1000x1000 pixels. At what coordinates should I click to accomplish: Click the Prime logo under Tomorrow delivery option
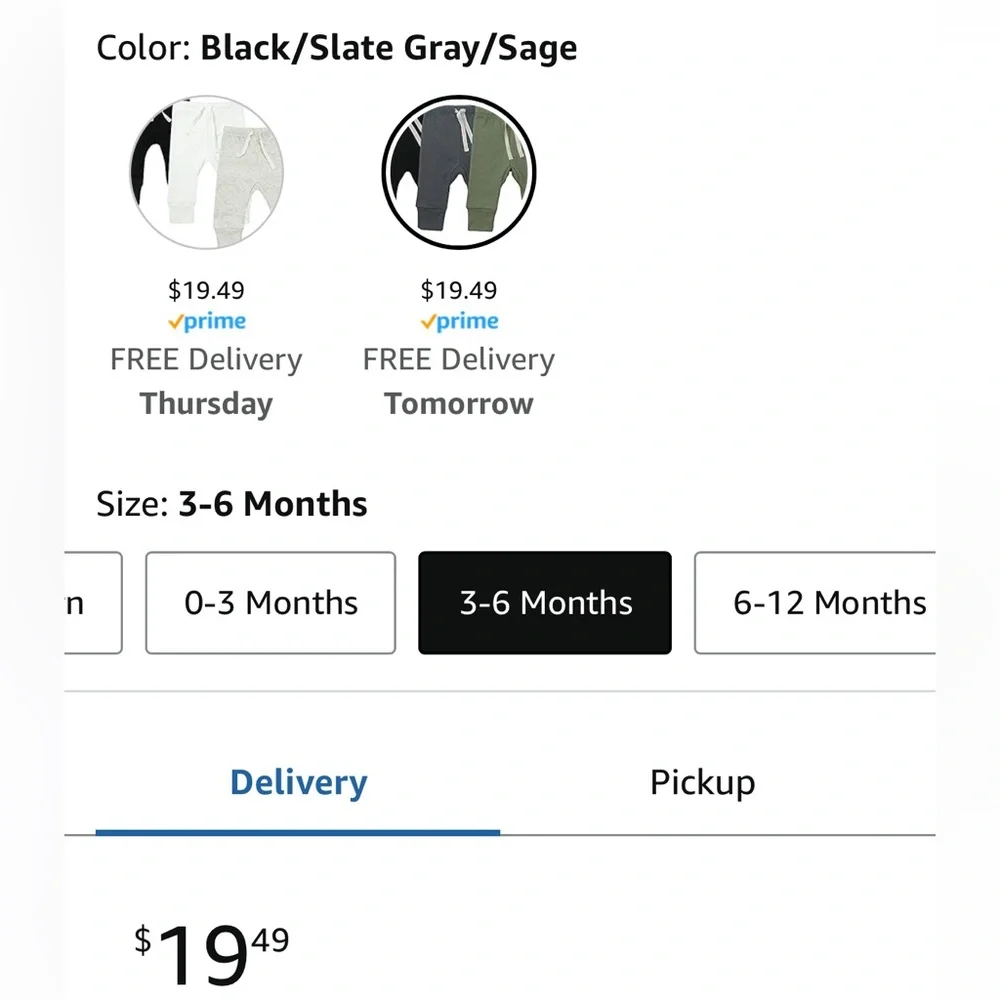pyautogui.click(x=459, y=322)
